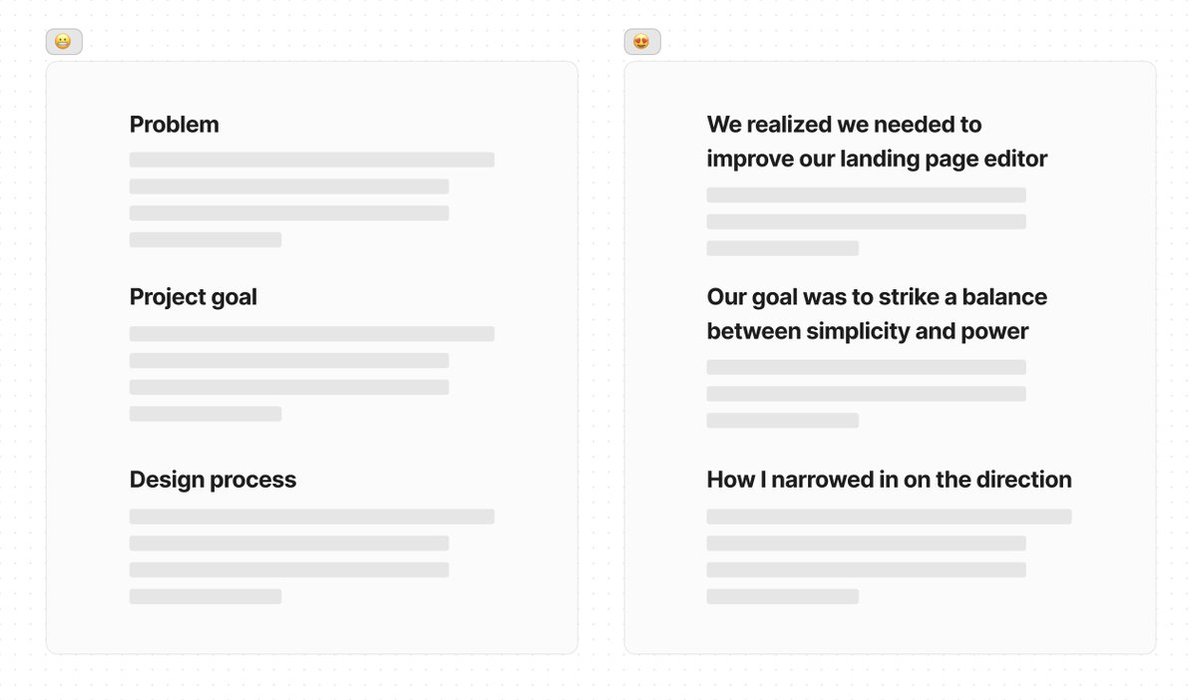Click first placeholder line under landing page editor heading
Viewport: 1197px width, 700px height.
click(x=866, y=195)
